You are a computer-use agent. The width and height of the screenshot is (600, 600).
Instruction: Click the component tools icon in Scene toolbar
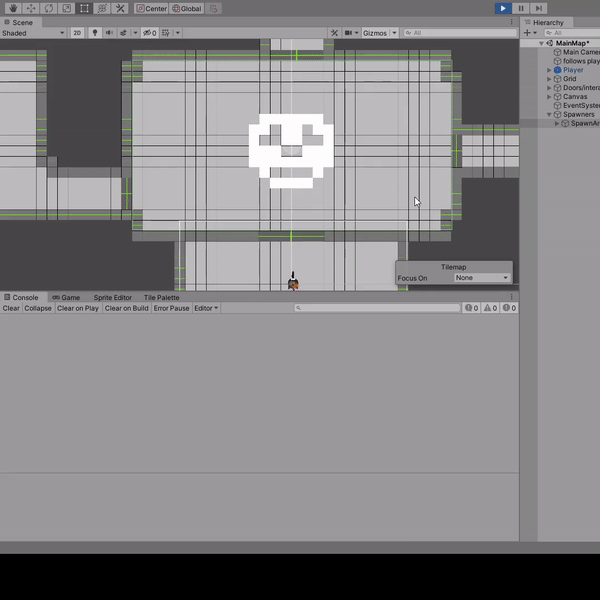pyautogui.click(x=334, y=33)
